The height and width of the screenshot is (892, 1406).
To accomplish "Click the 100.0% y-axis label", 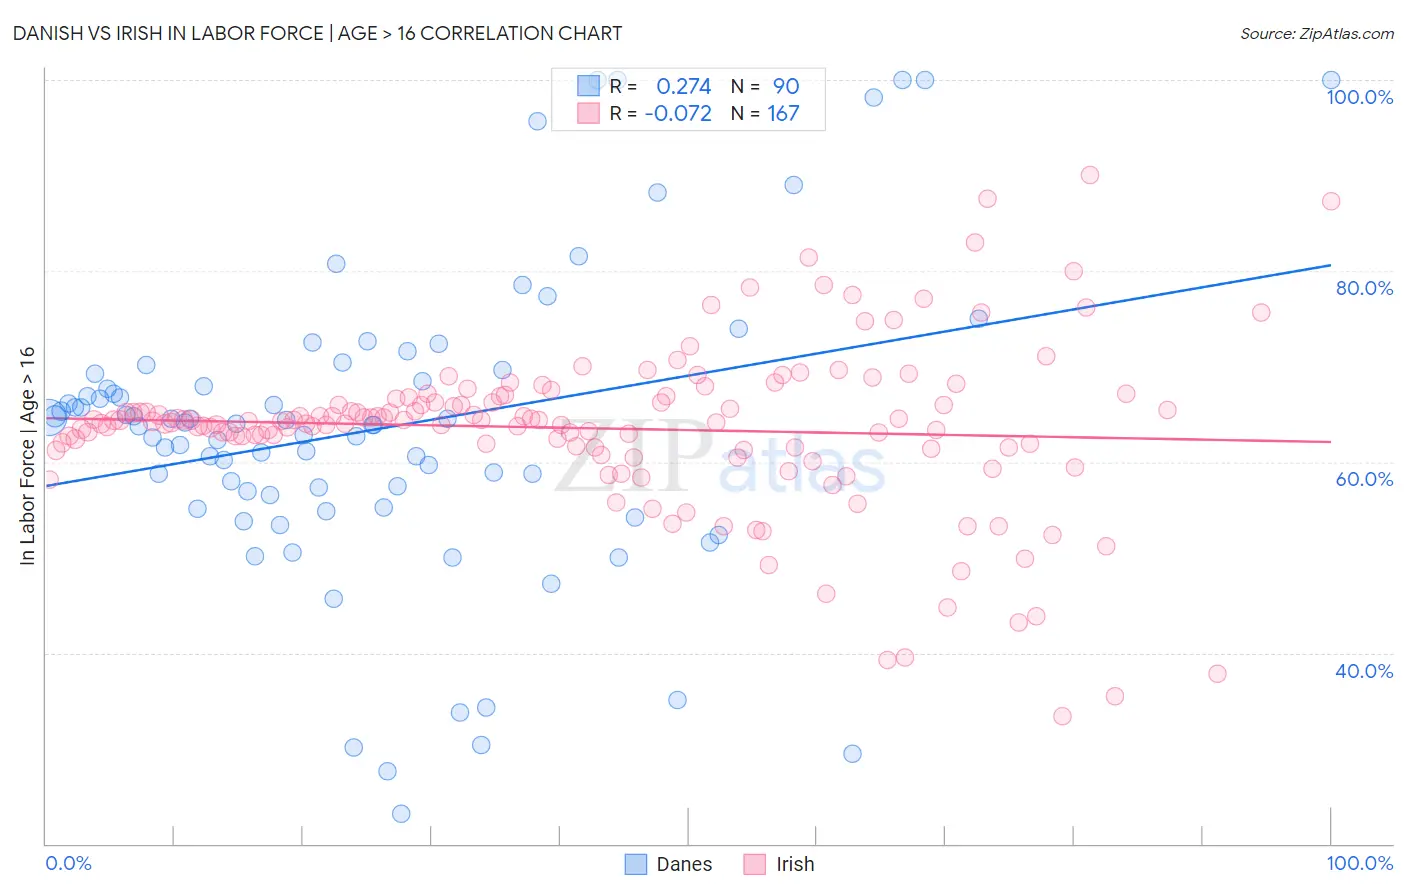I will pos(1359,97).
